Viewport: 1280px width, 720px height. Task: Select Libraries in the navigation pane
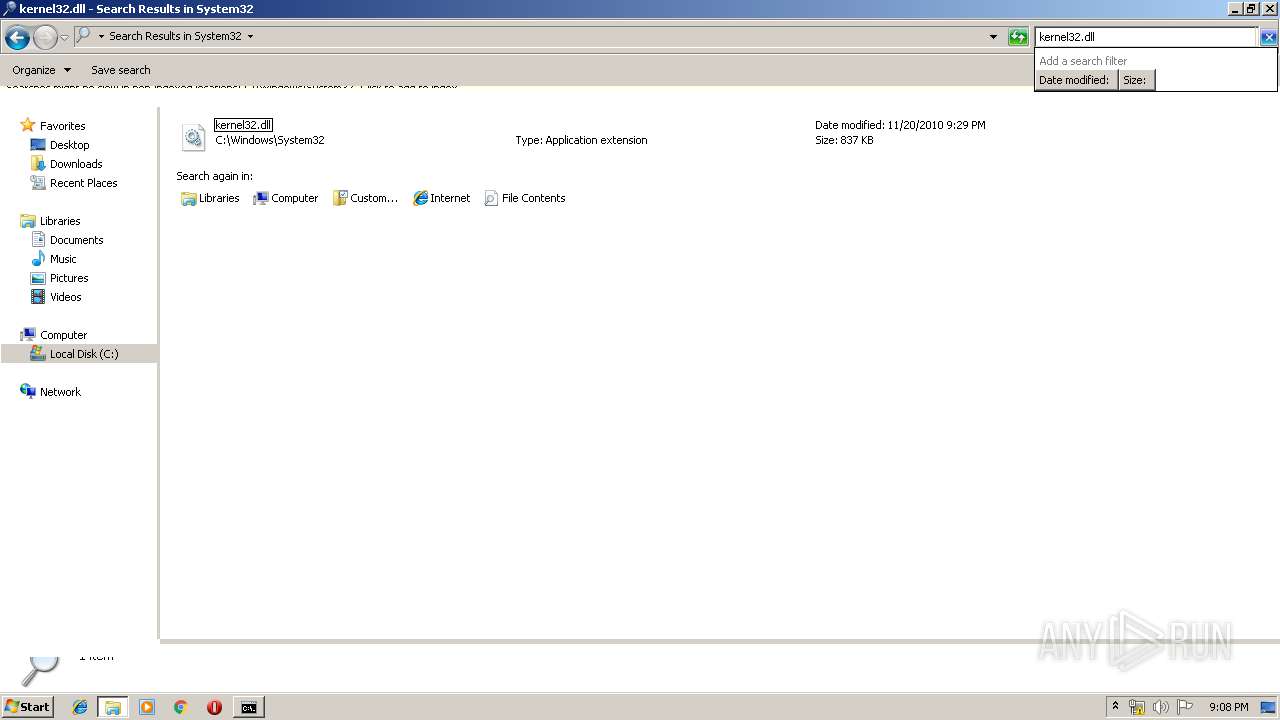coord(60,221)
